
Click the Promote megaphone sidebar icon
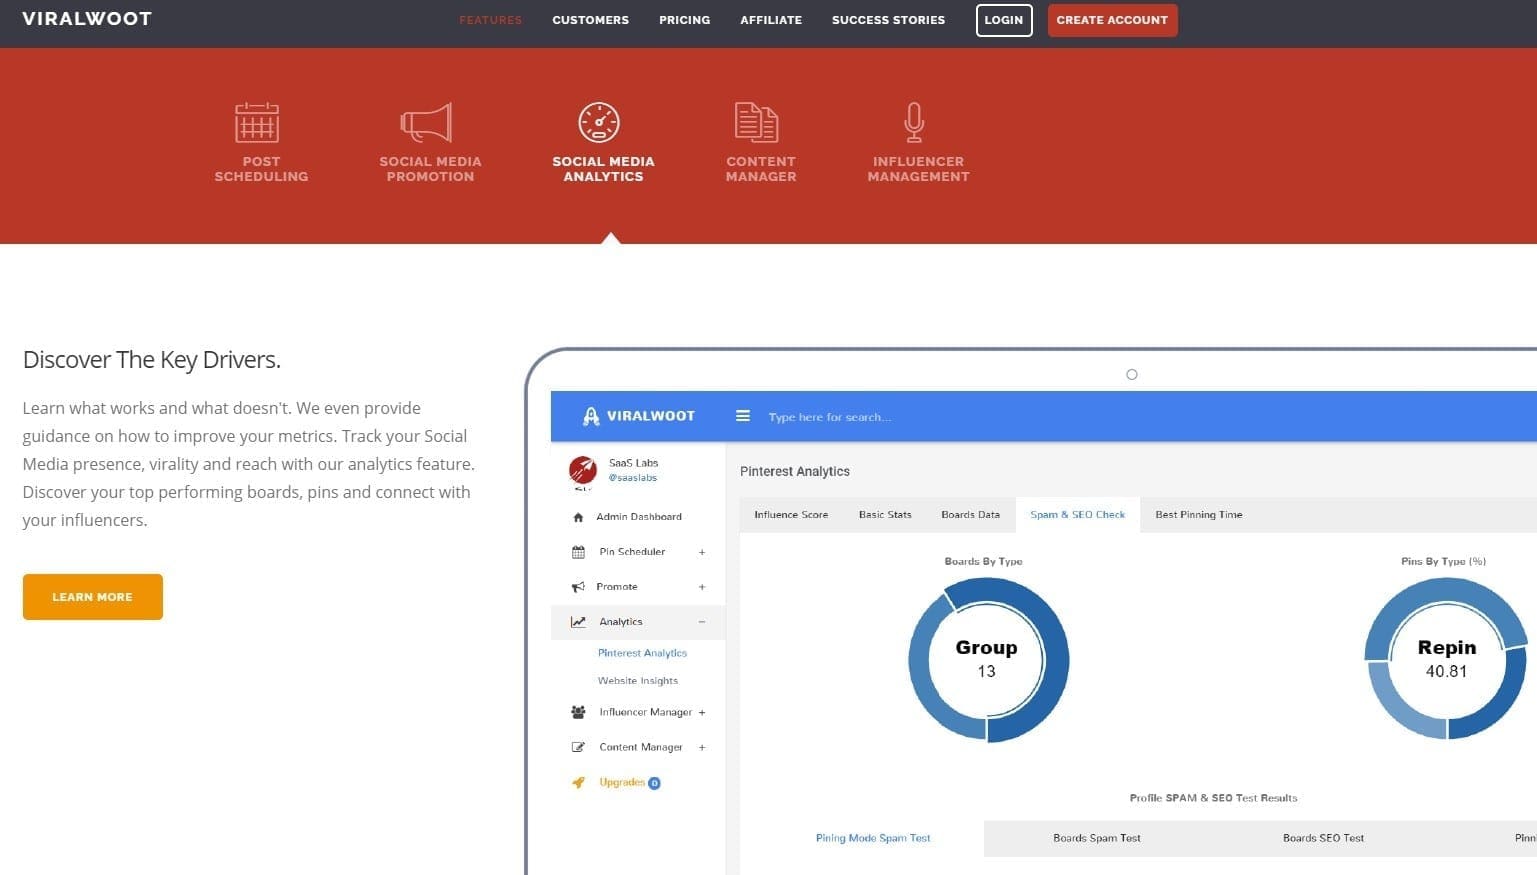click(x=578, y=587)
